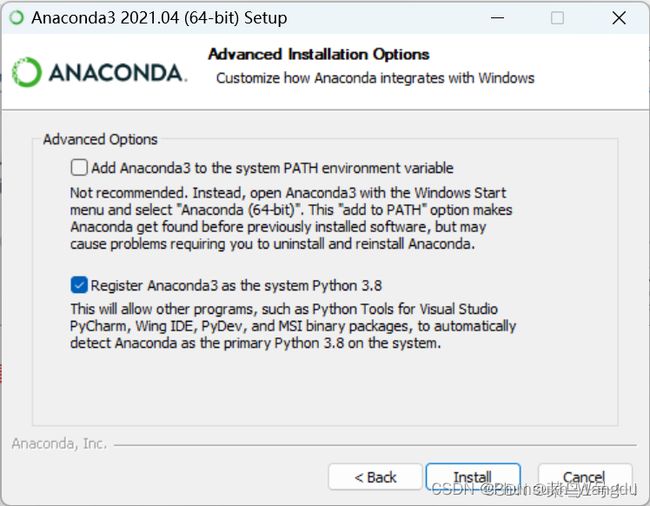Image resolution: width=650 pixels, height=506 pixels.
Task: Go back with the < Back button
Action: 375,477
